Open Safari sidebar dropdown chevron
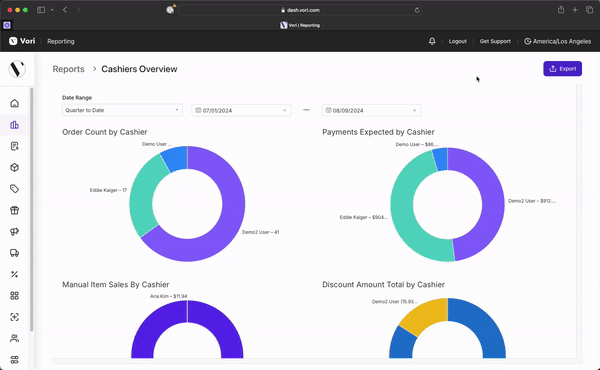Viewport: 600px width, 370px height. tap(52, 10)
